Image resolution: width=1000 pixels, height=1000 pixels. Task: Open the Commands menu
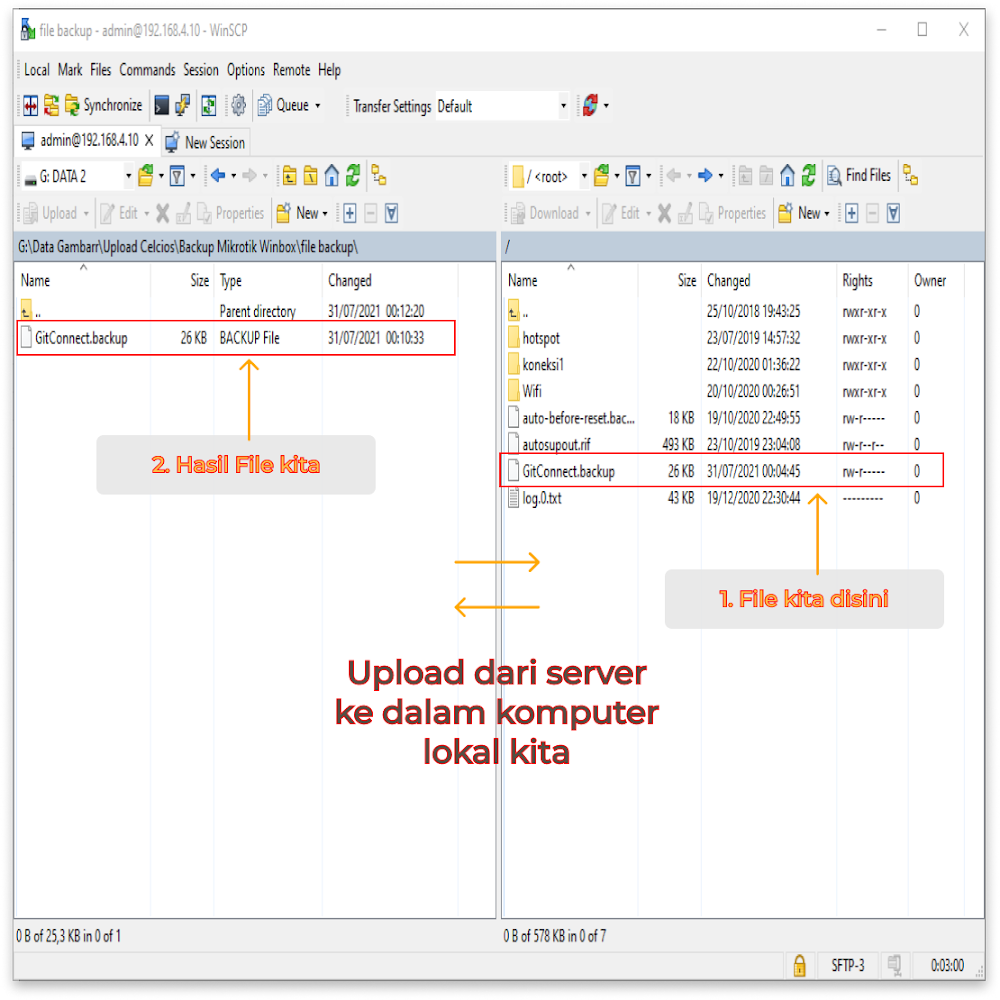click(147, 70)
